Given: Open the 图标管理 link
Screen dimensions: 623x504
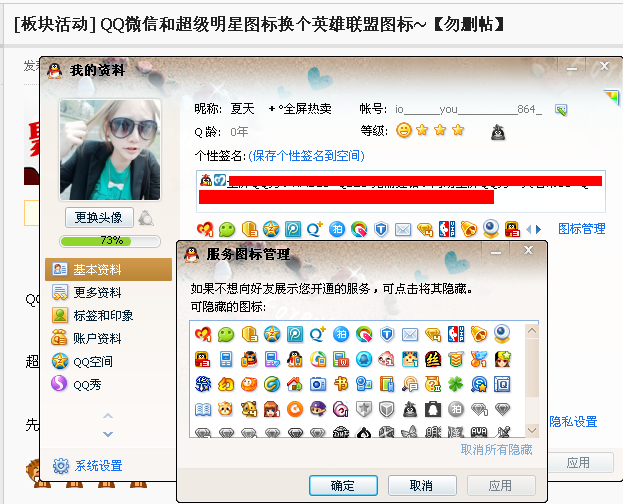Looking at the screenshot, I should click(x=582, y=229).
